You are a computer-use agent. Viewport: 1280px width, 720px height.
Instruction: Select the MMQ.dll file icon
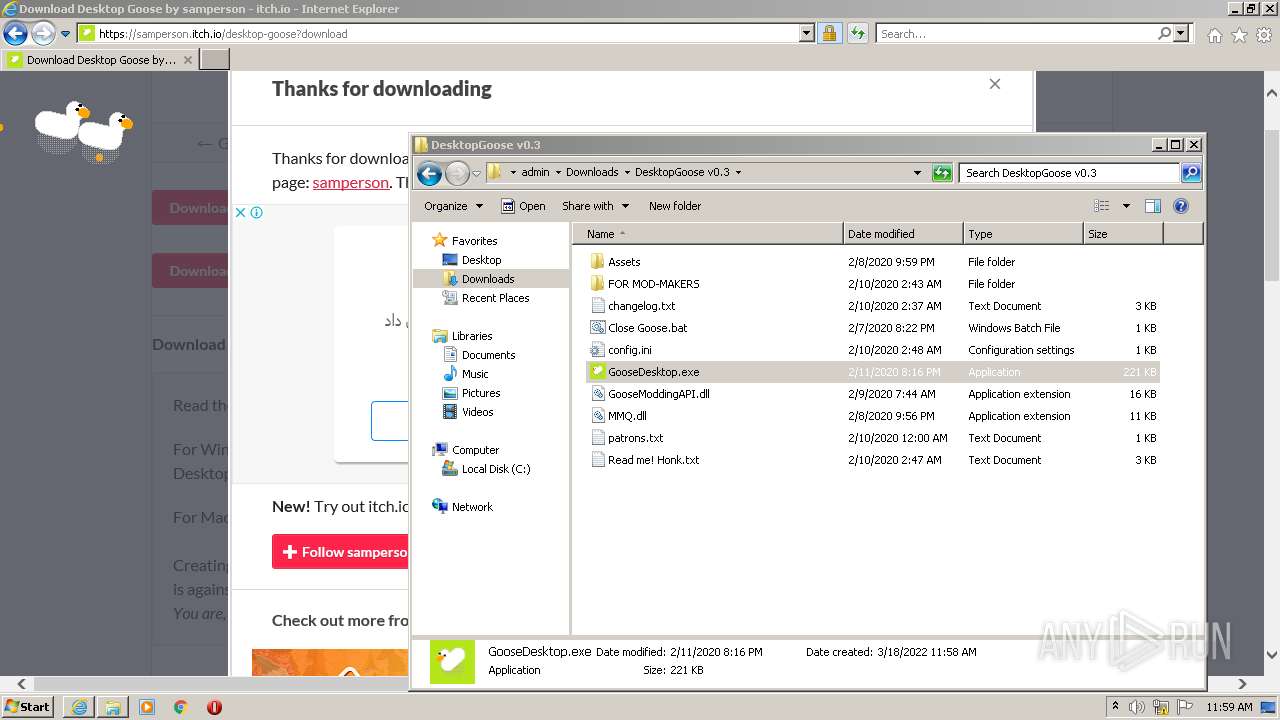tap(598, 416)
